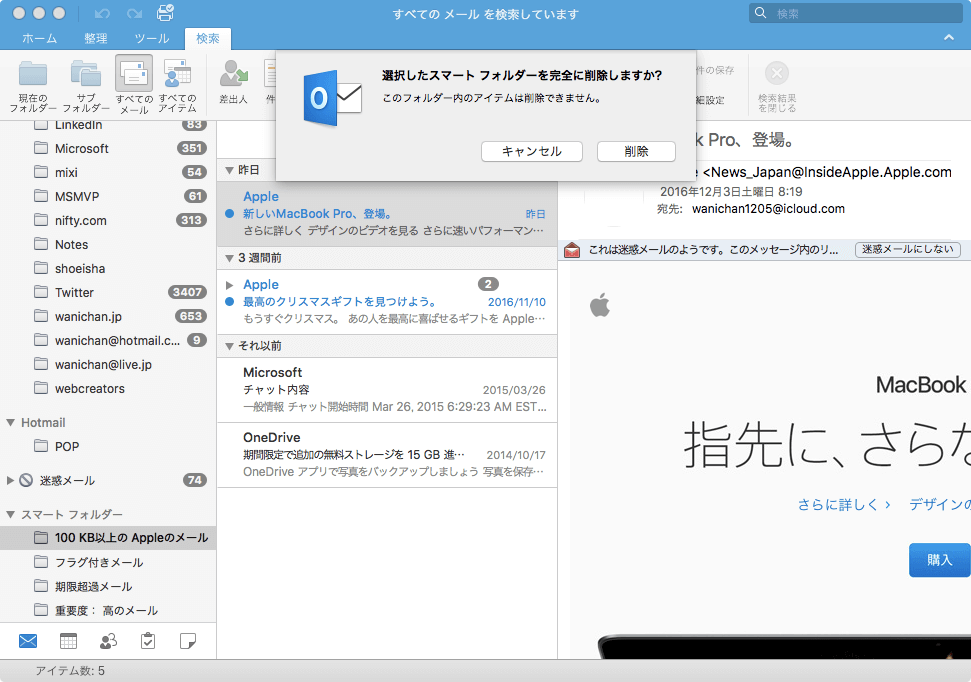
Task: Open the ツール tab
Action: pos(152,38)
